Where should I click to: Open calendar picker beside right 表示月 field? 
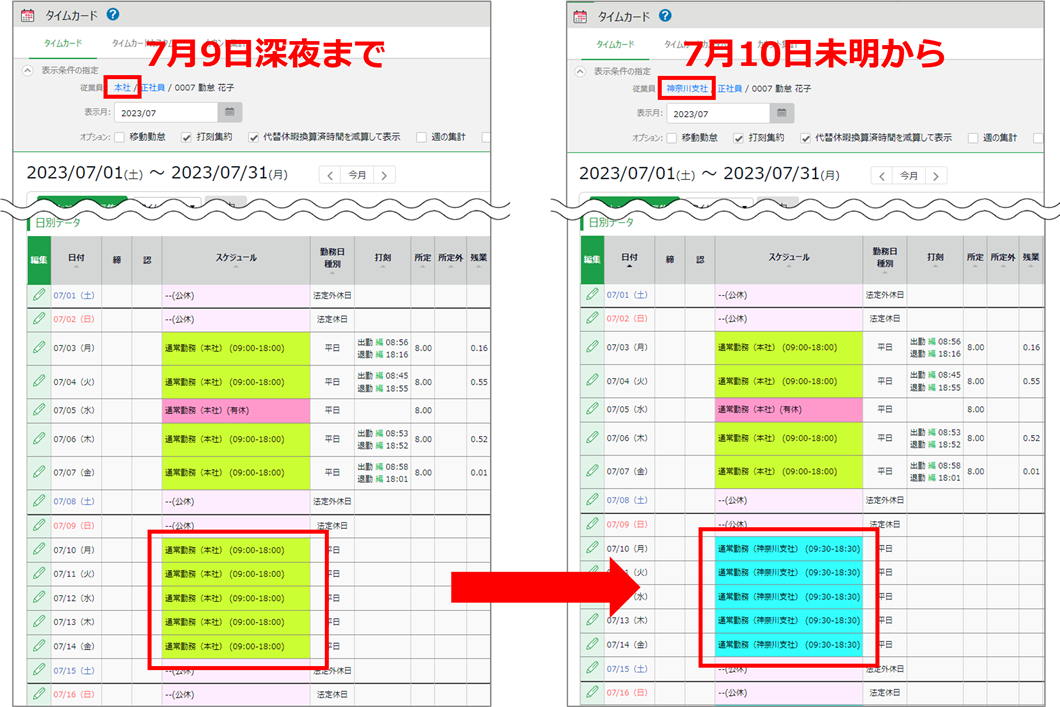tap(781, 113)
